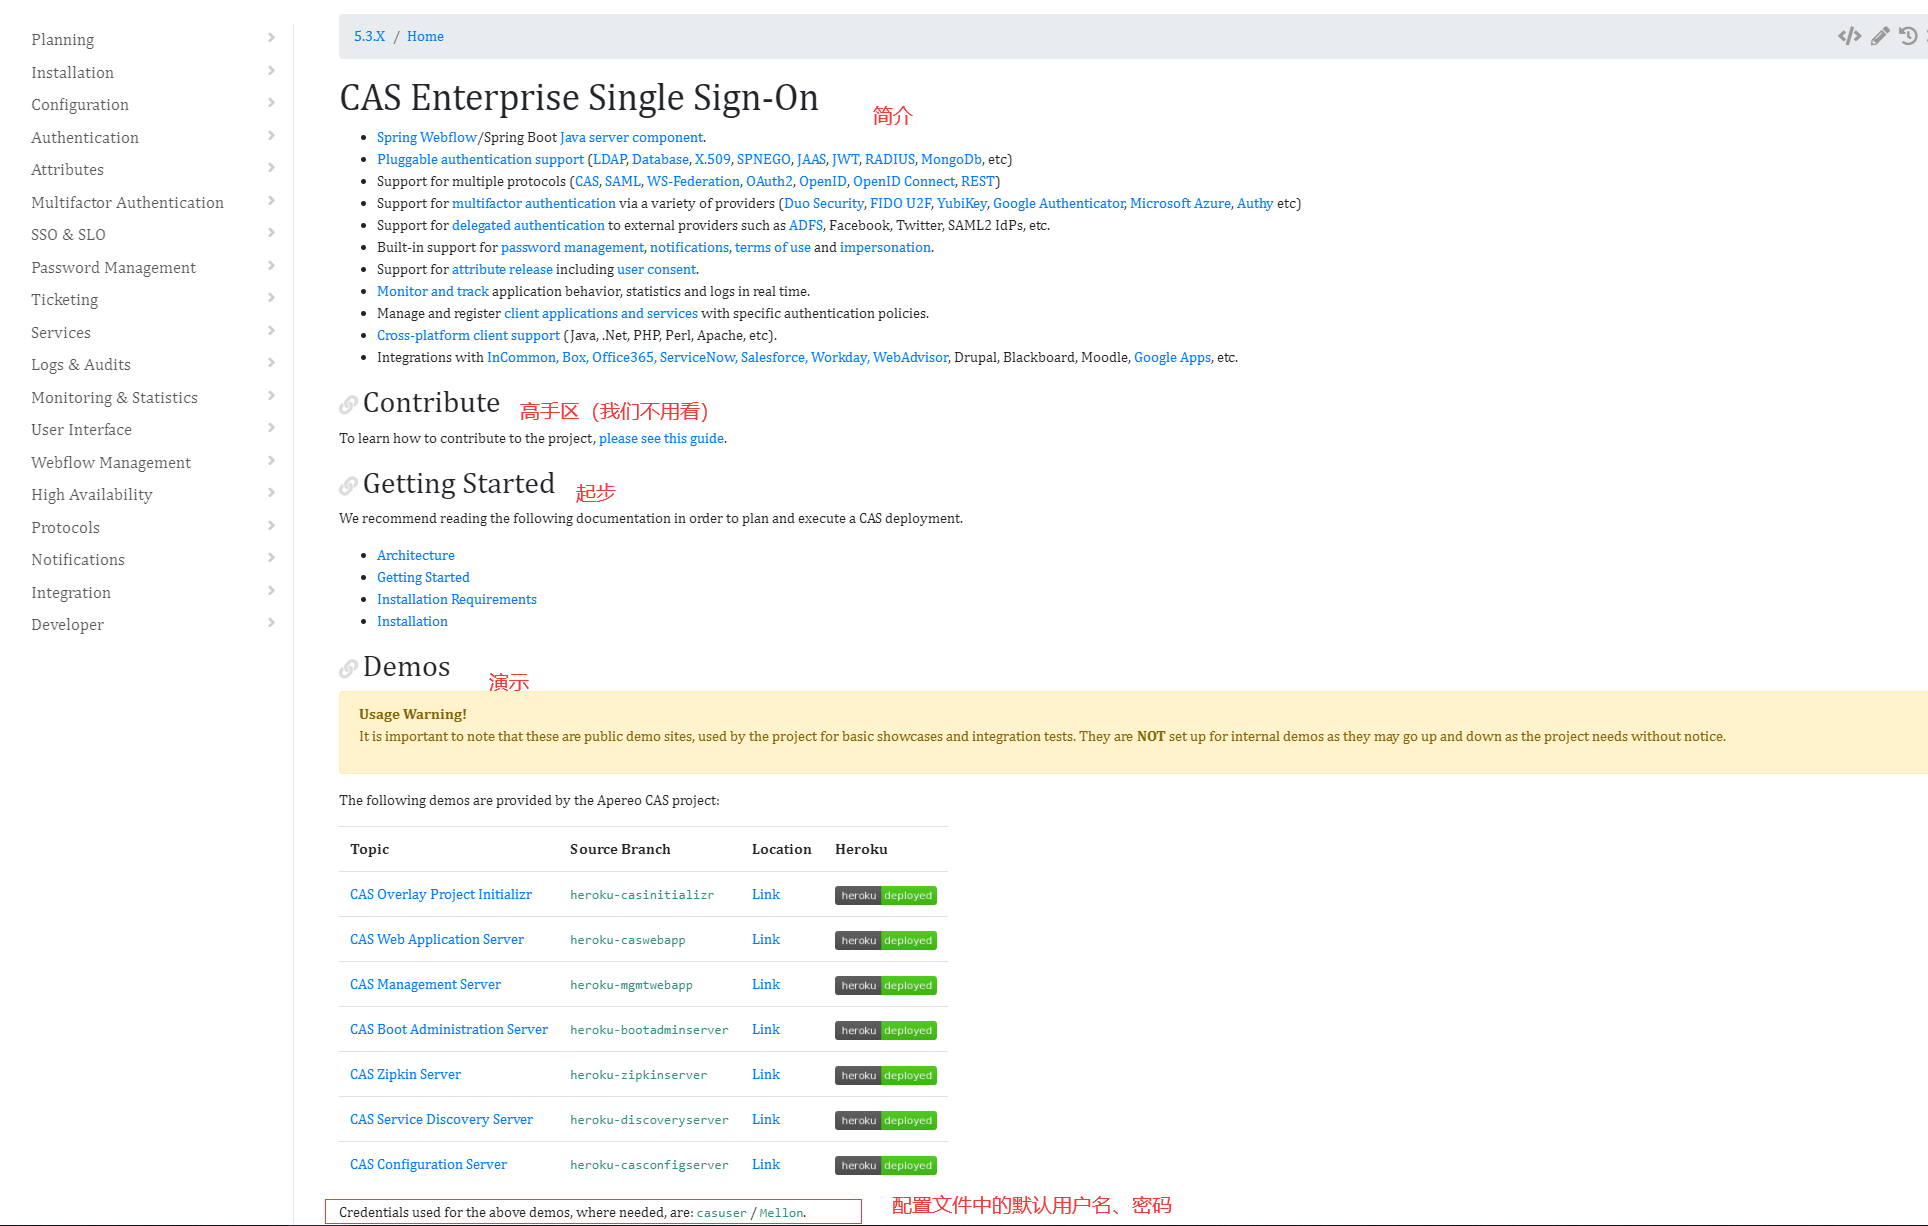The width and height of the screenshot is (1928, 1226).
Task: Open the page history icon
Action: [1910, 35]
